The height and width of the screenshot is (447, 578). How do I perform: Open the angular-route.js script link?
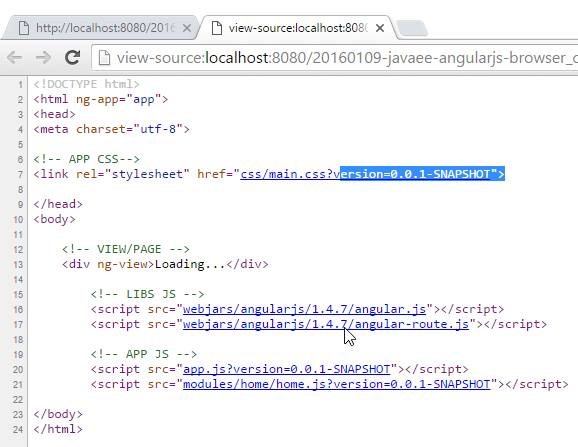(326, 324)
